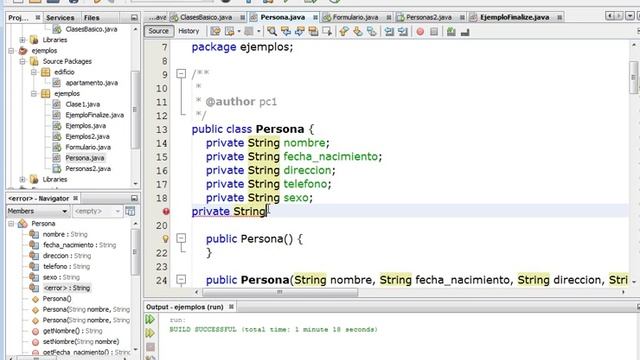Open the EjemploFinalize.java editor tab
Image resolution: width=640 pixels, height=360 pixels.
coord(514,17)
